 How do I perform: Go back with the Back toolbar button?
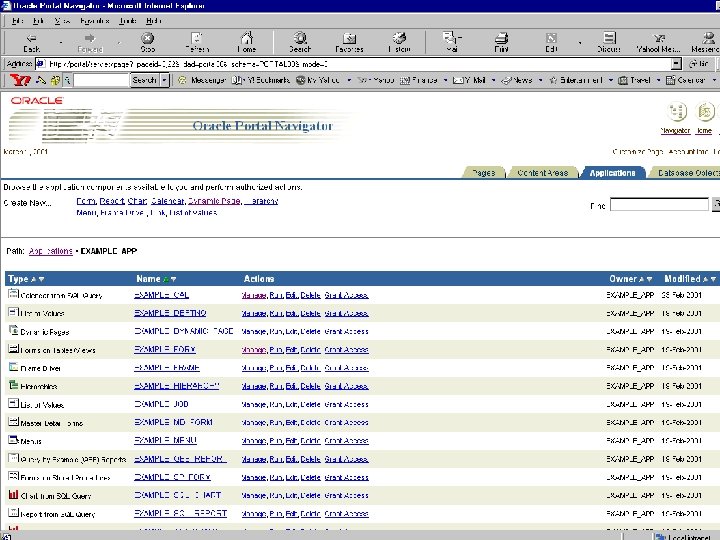32,42
